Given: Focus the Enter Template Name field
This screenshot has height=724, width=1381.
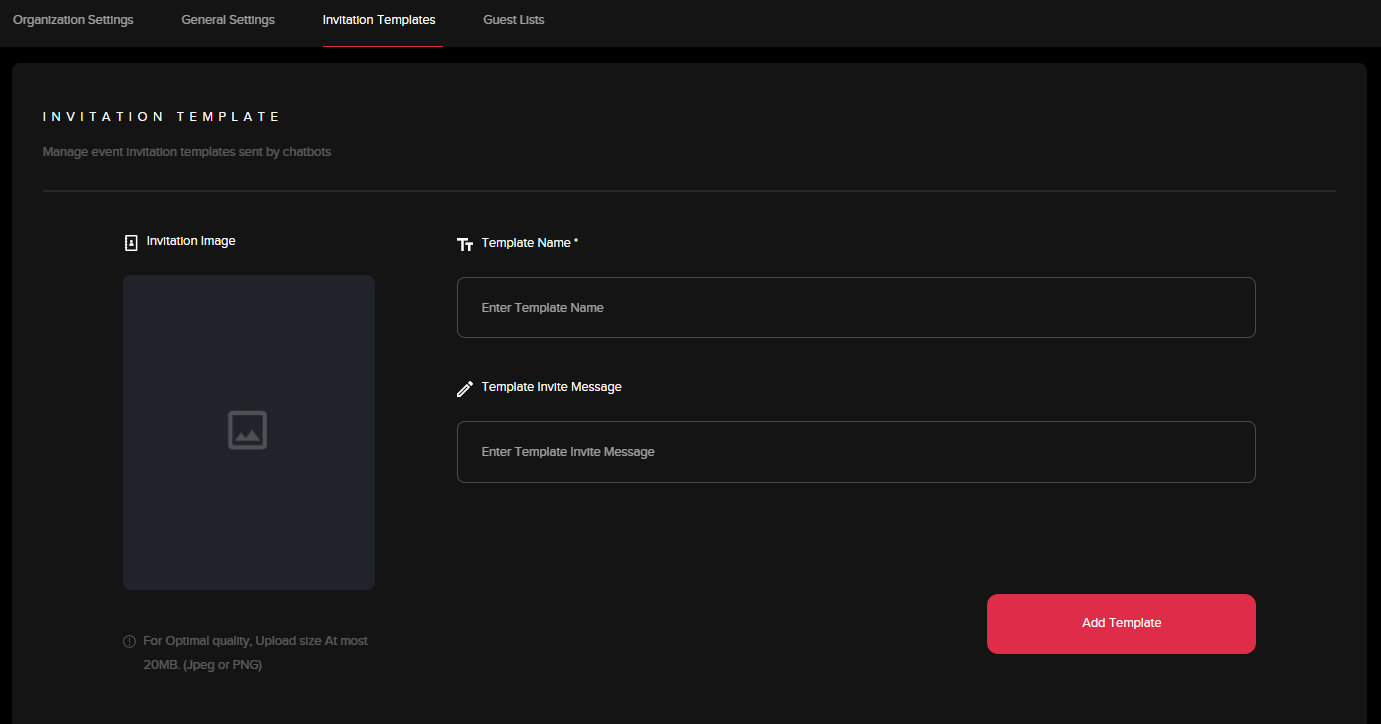Looking at the screenshot, I should (x=856, y=308).
